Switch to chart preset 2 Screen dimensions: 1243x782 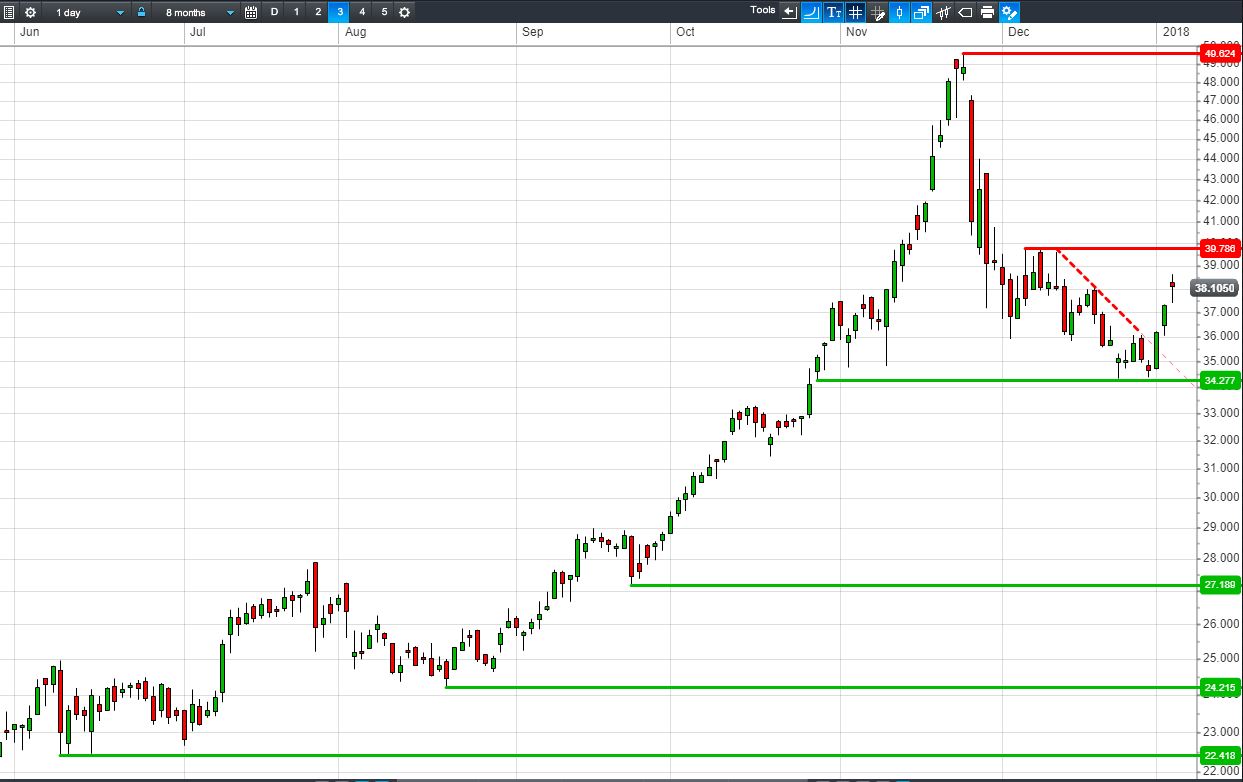(318, 12)
